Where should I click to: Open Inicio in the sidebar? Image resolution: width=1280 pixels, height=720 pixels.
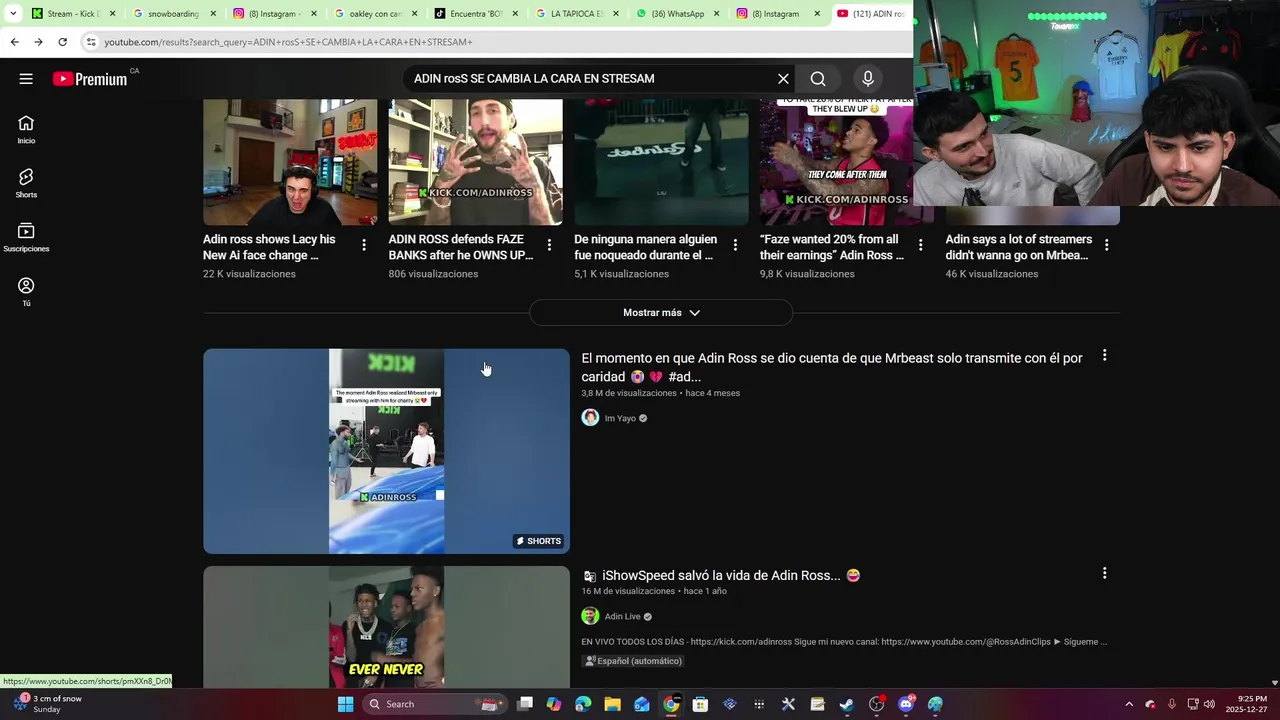[x=26, y=129]
